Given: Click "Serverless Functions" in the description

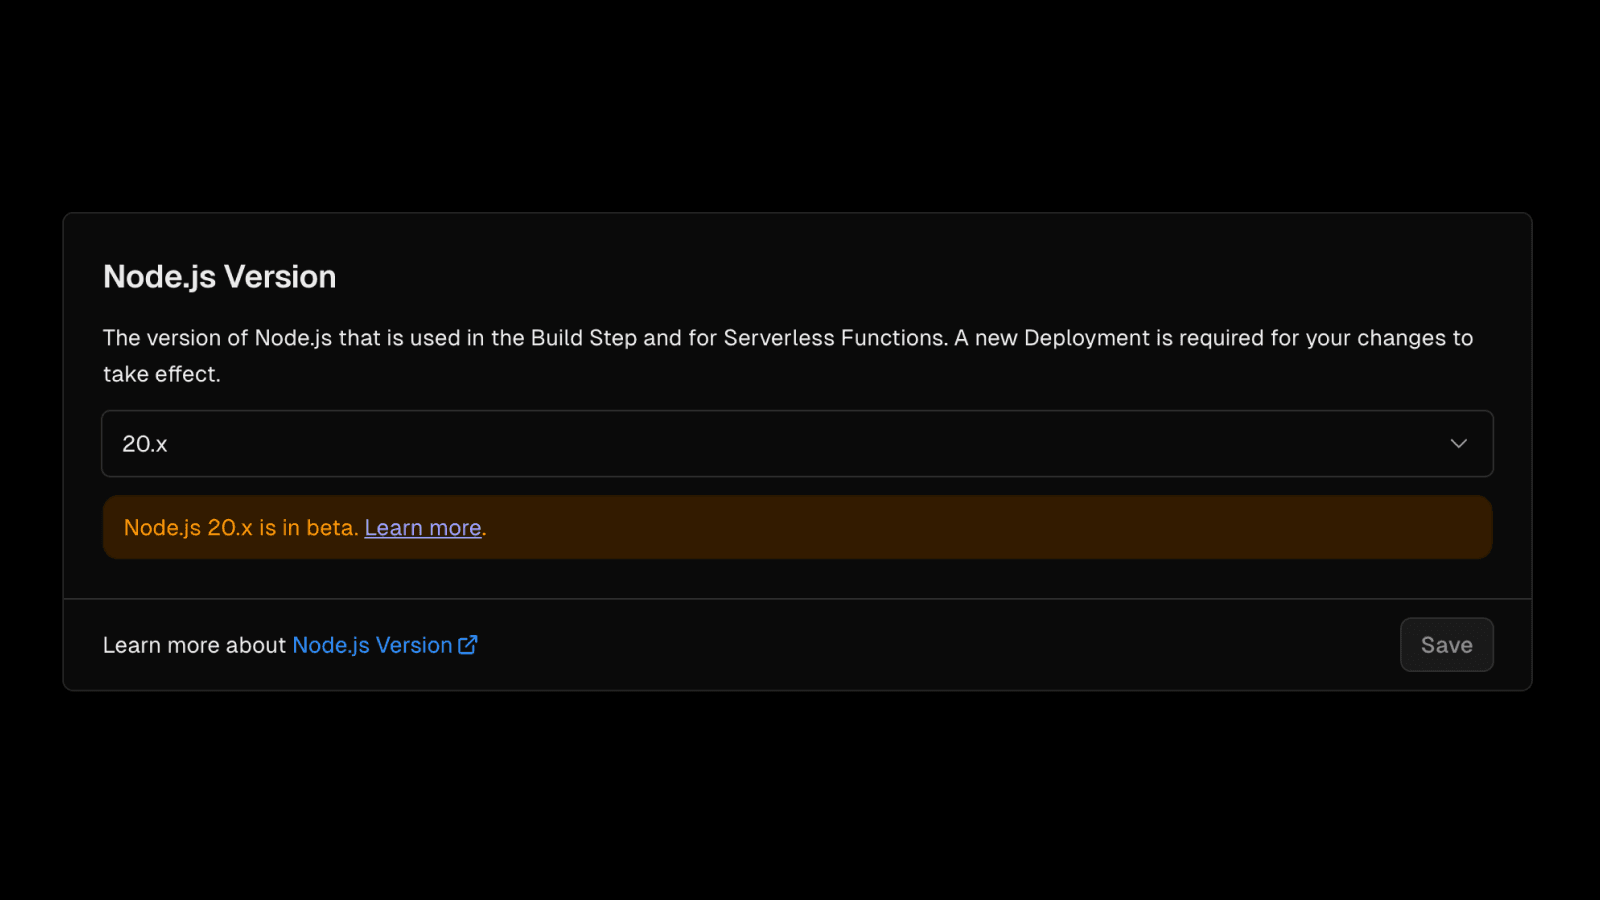Looking at the screenshot, I should 834,338.
